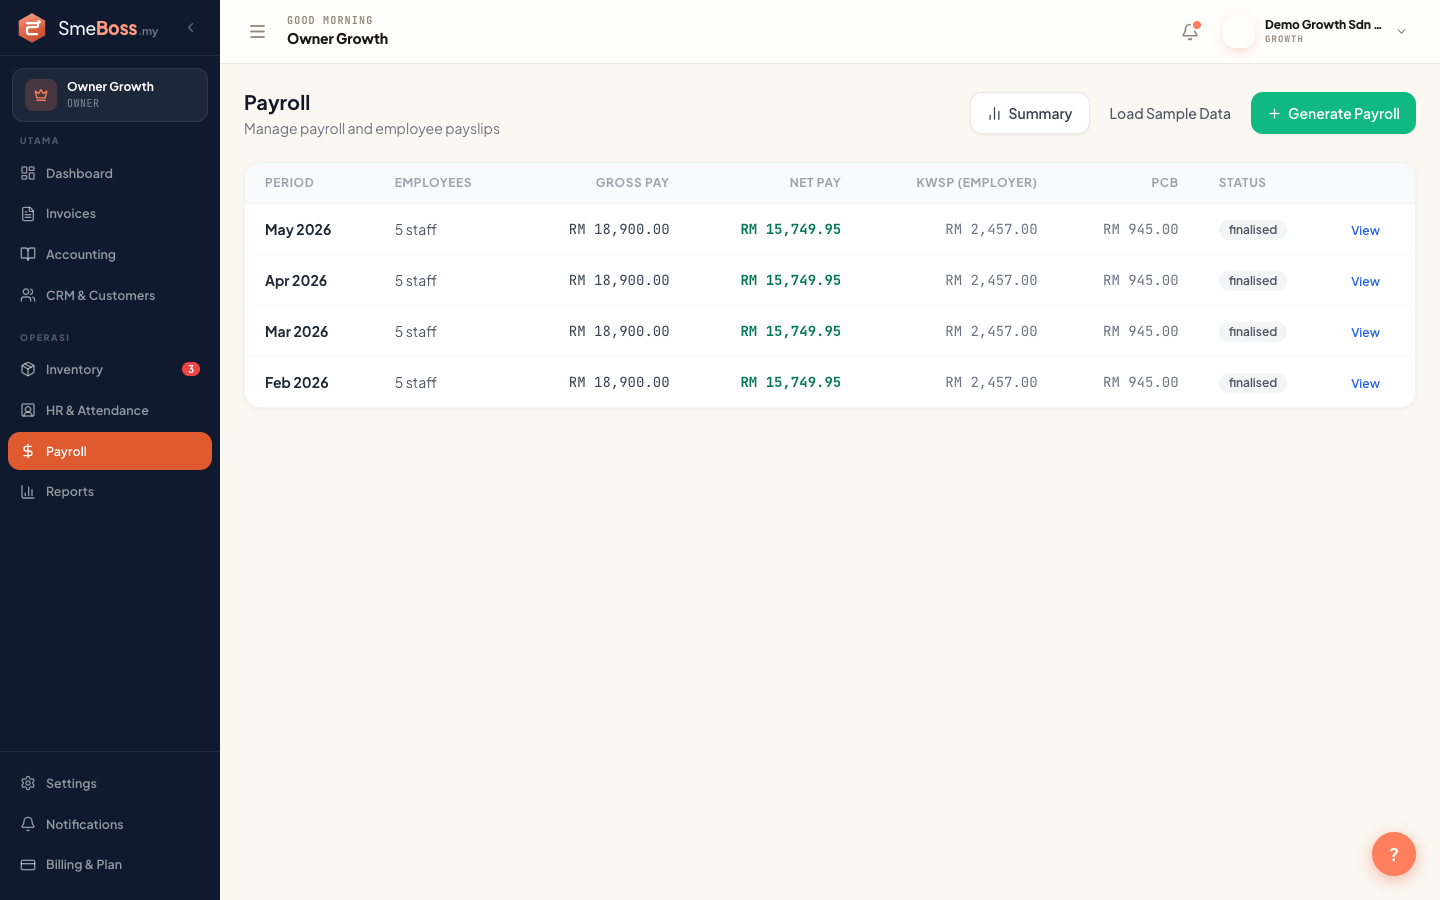Click the NET PAY column header
The width and height of the screenshot is (1440, 900).
click(815, 183)
